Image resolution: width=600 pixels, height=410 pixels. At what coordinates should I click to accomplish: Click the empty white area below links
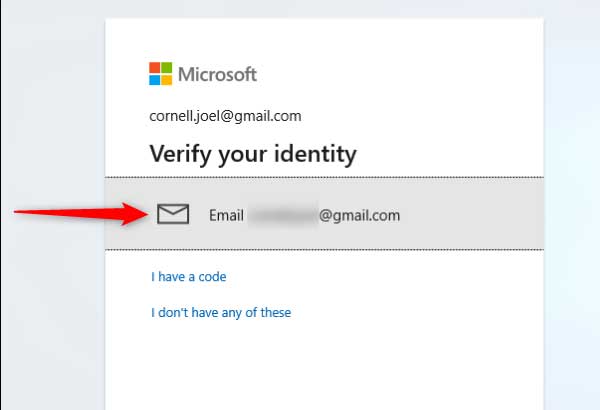(324, 366)
